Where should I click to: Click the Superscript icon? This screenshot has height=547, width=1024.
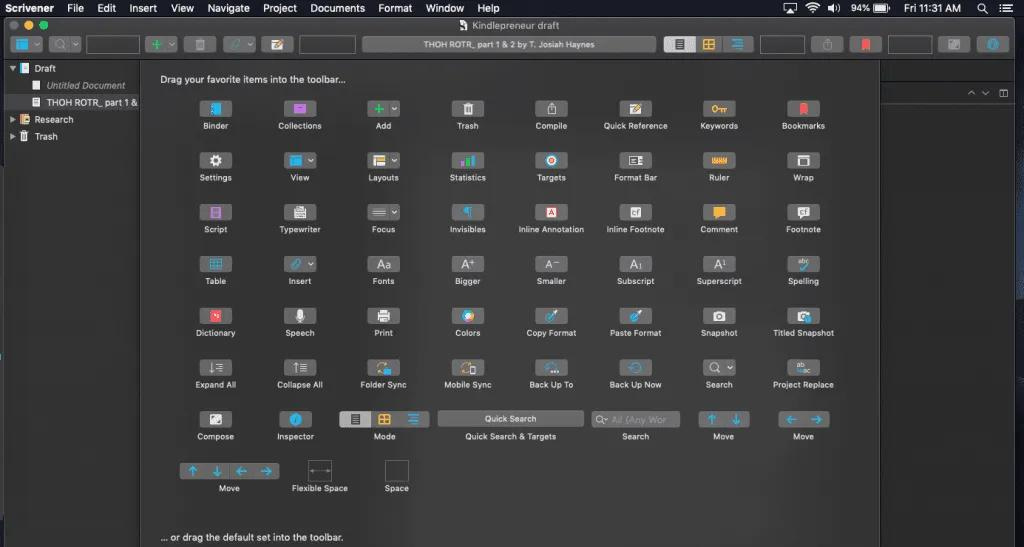pos(719,264)
